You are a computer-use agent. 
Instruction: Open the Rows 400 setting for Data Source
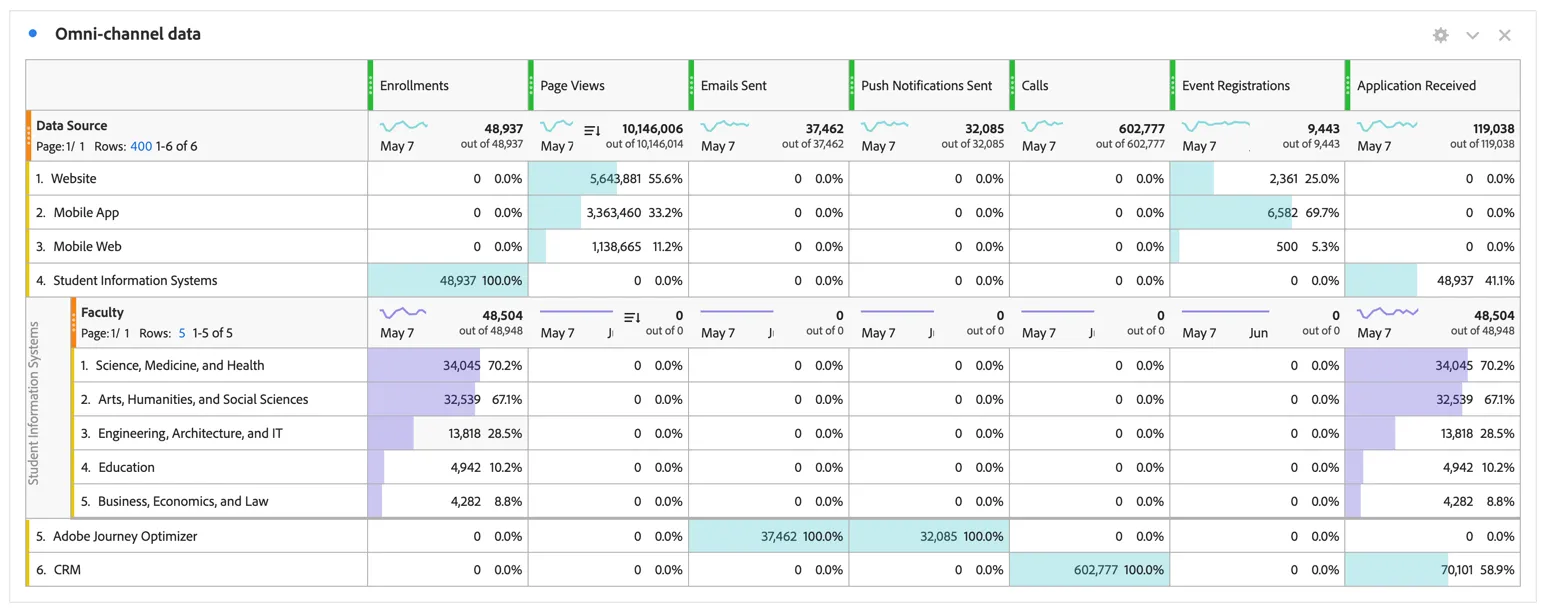pos(141,146)
